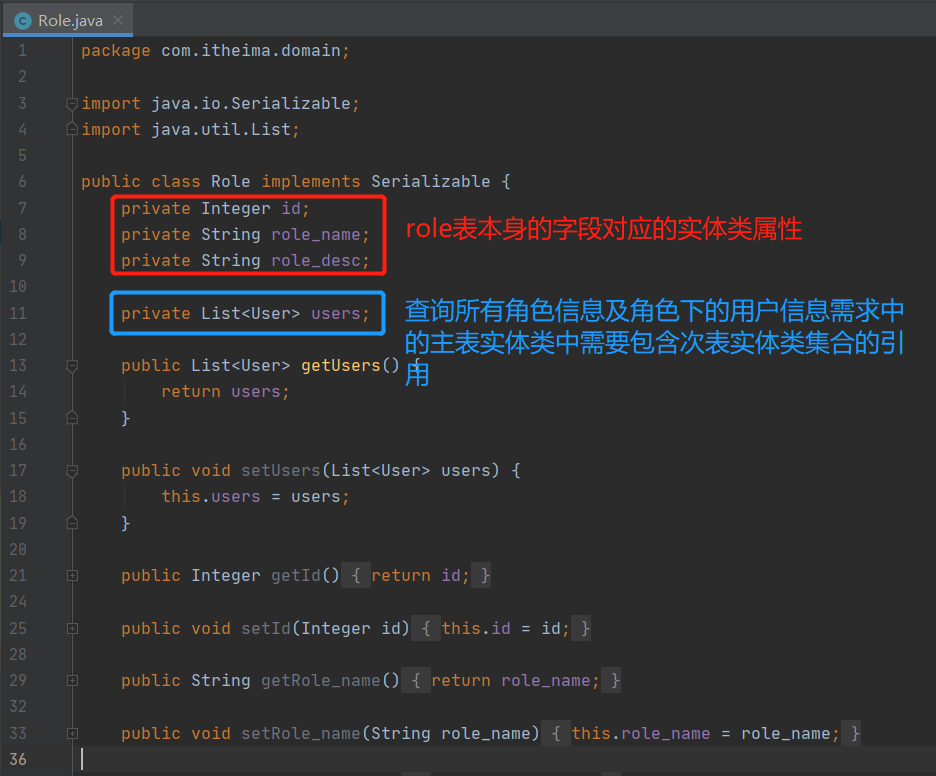Close the Role.java tab
This screenshot has height=776, width=936.
coord(118,20)
